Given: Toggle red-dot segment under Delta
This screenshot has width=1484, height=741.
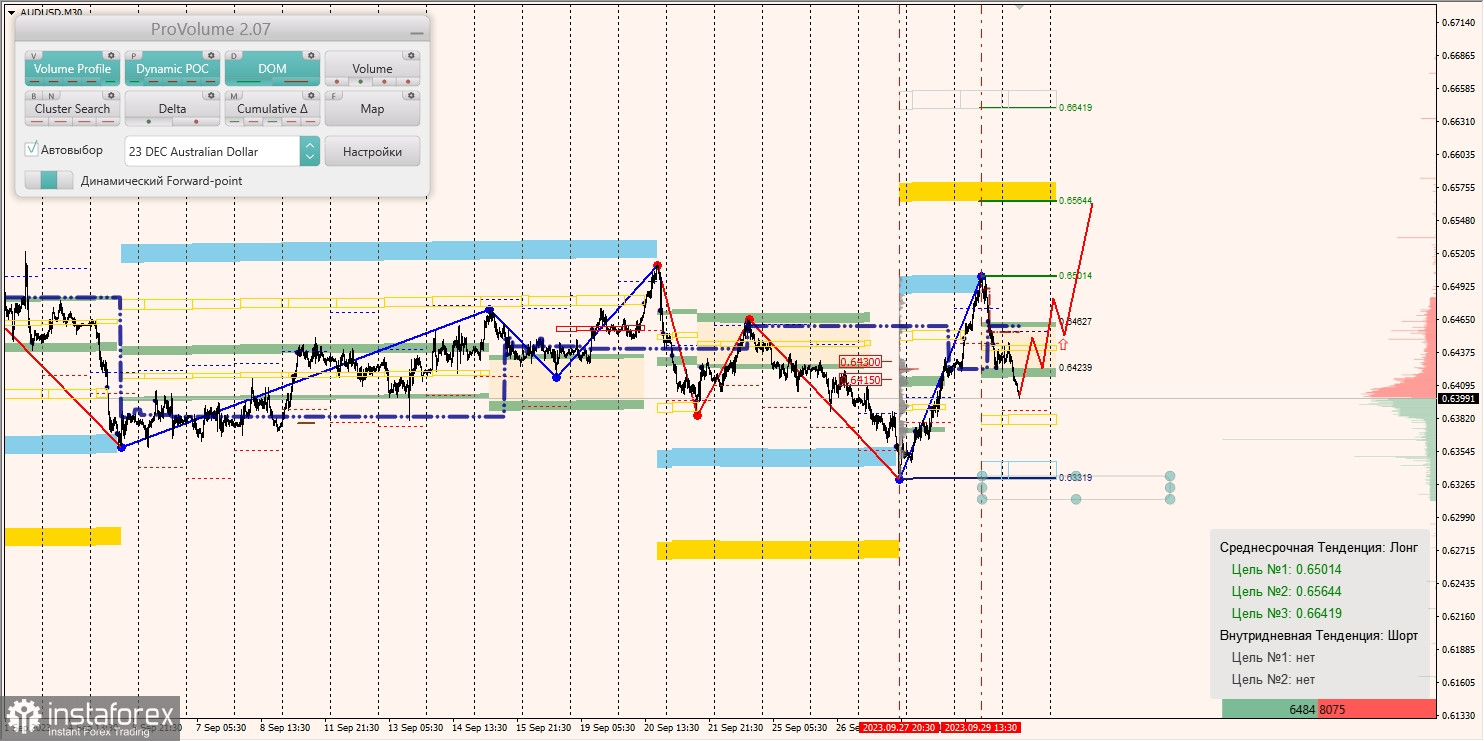Looking at the screenshot, I should (196, 122).
